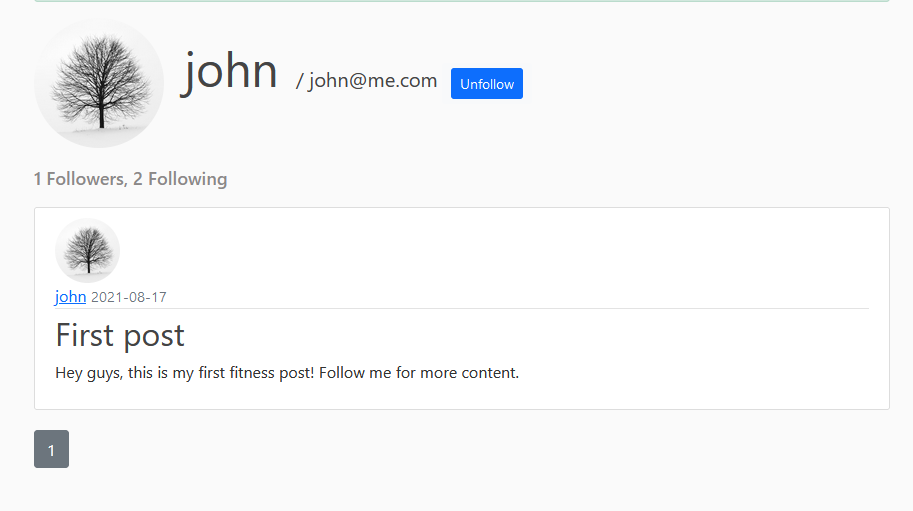Click the '1 Followers' count
The image size is (913, 511).
(x=80, y=179)
